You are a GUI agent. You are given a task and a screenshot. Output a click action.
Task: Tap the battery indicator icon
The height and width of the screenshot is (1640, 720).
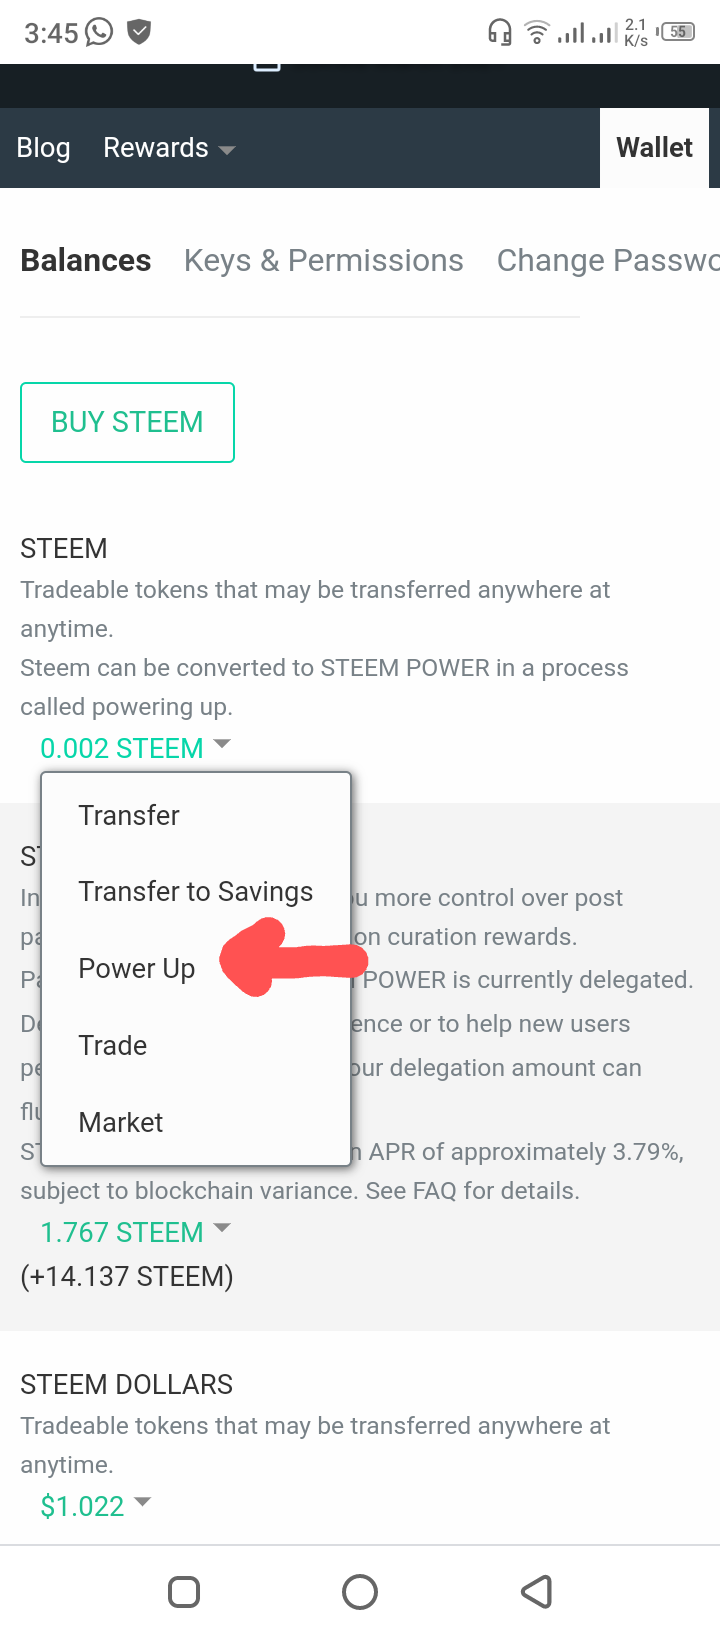click(x=678, y=32)
